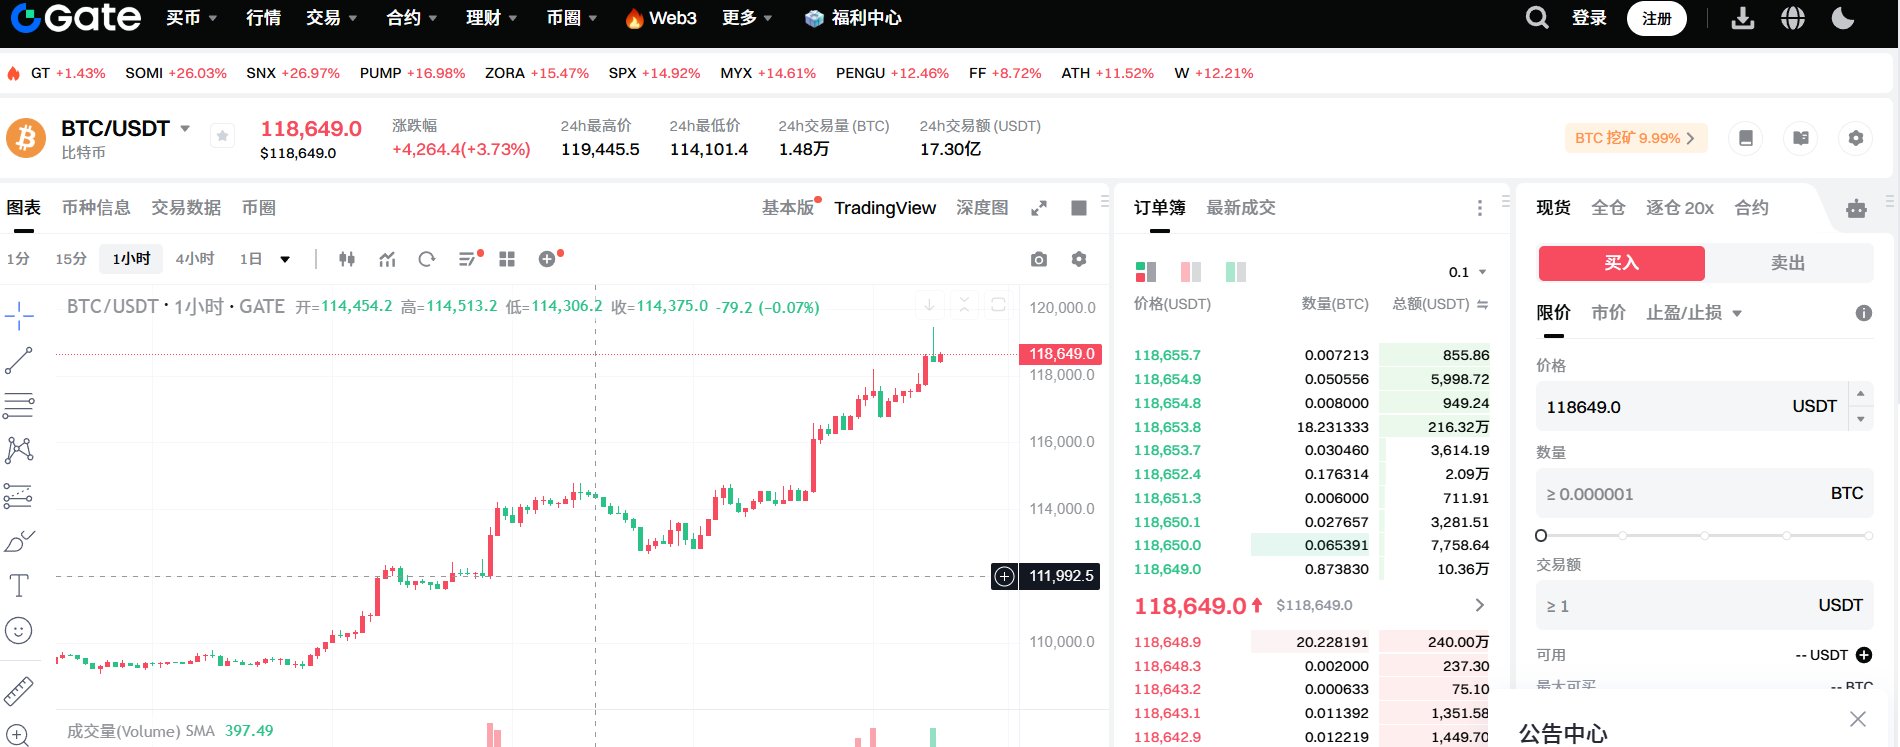Select the 卖出 sell button
This screenshot has width=1900, height=747.
click(1787, 263)
